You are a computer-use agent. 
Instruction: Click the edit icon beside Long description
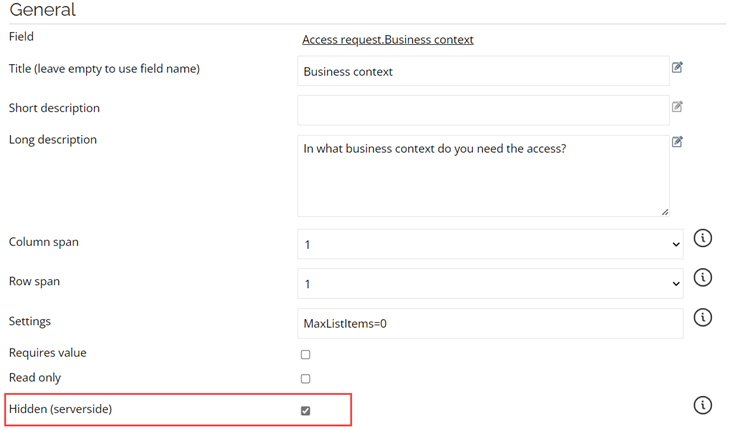point(677,141)
